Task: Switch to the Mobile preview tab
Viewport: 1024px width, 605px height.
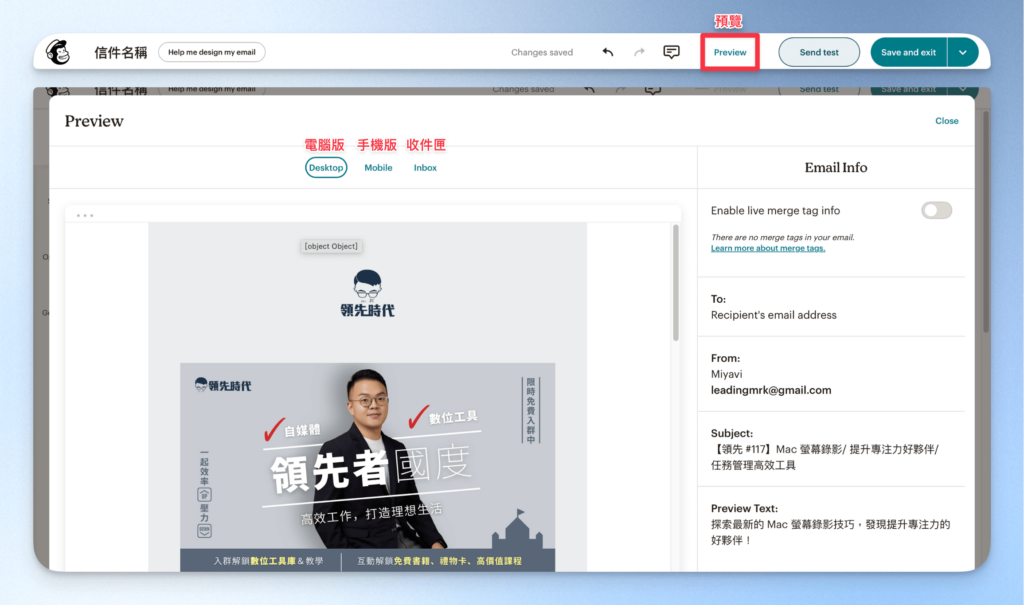Action: click(x=378, y=168)
